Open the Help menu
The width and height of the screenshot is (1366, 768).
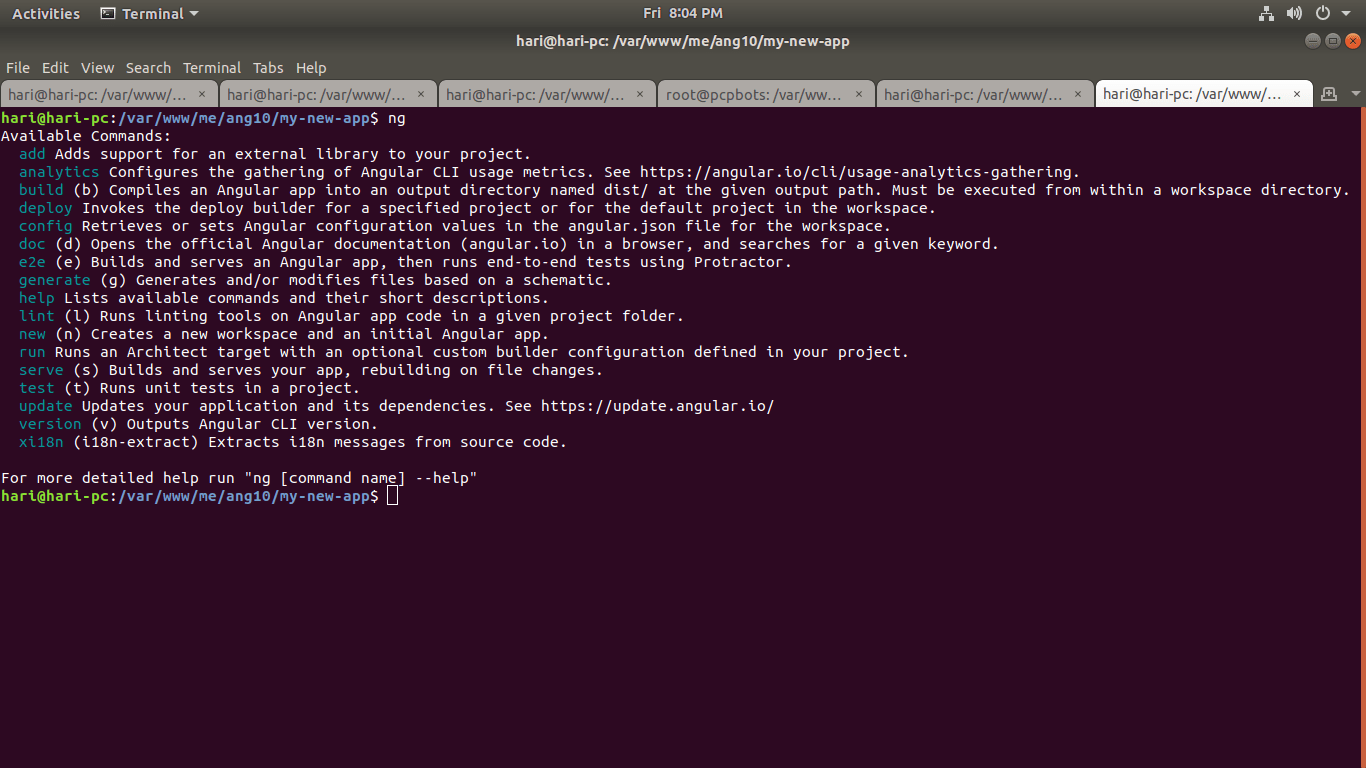click(311, 68)
